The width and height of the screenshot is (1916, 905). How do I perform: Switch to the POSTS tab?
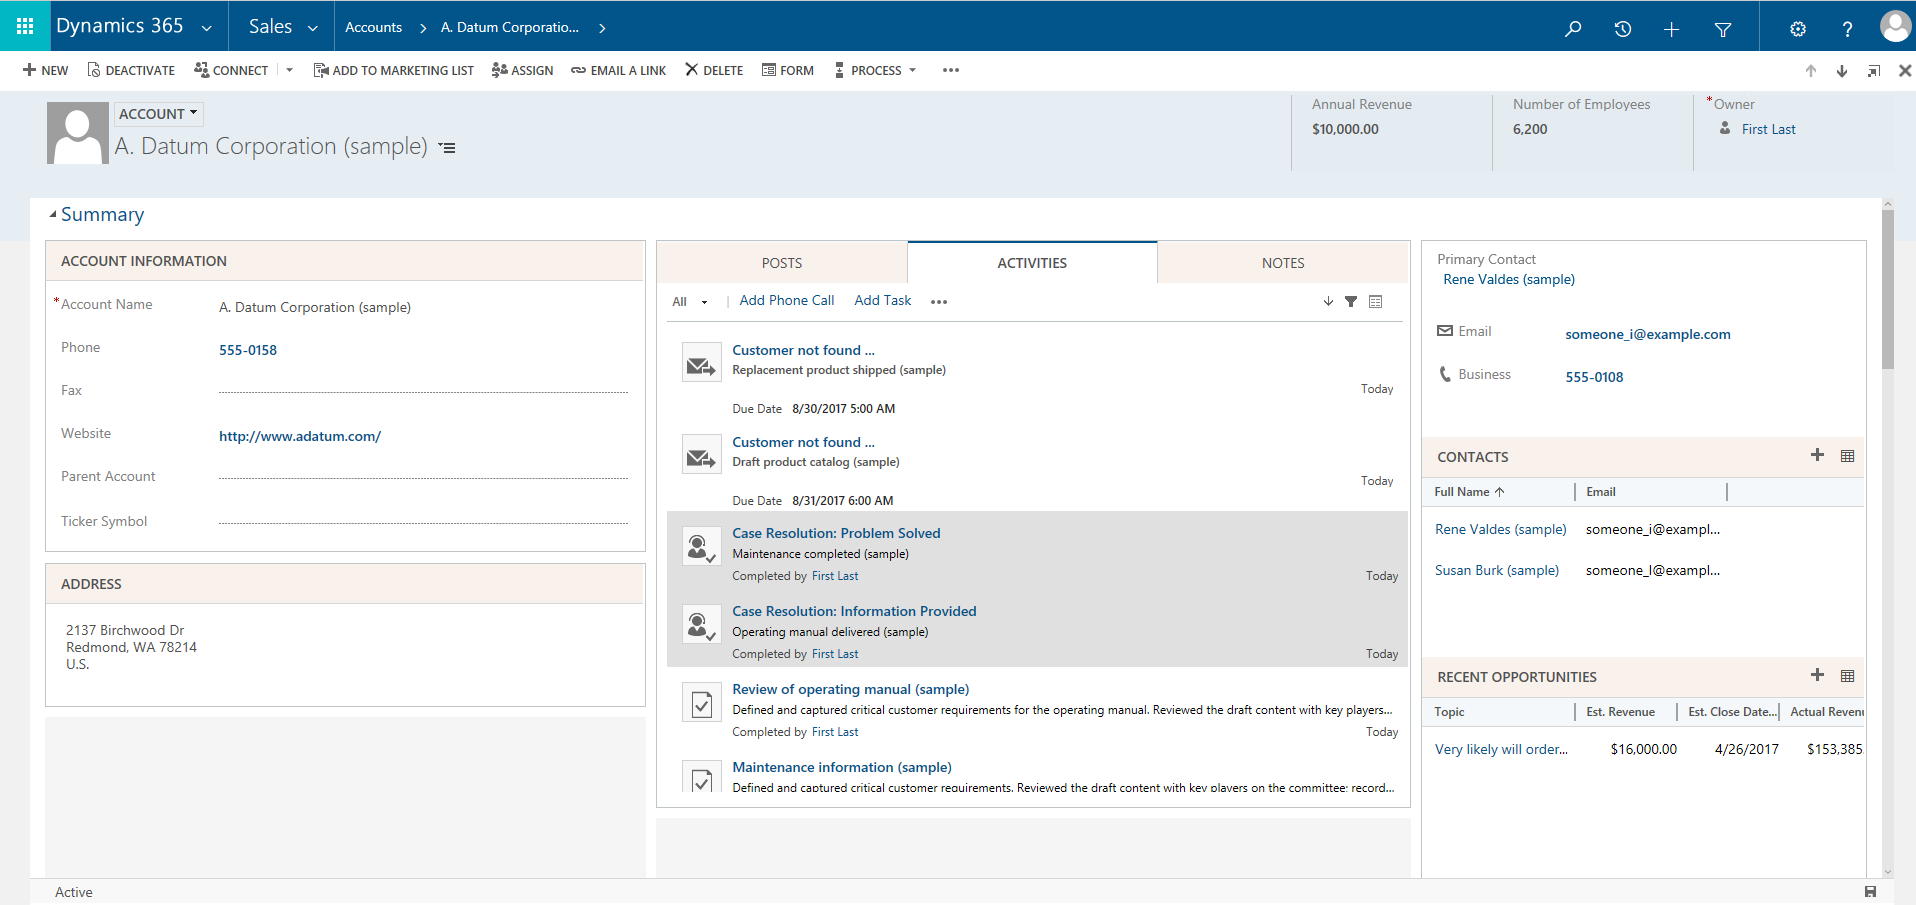point(781,263)
